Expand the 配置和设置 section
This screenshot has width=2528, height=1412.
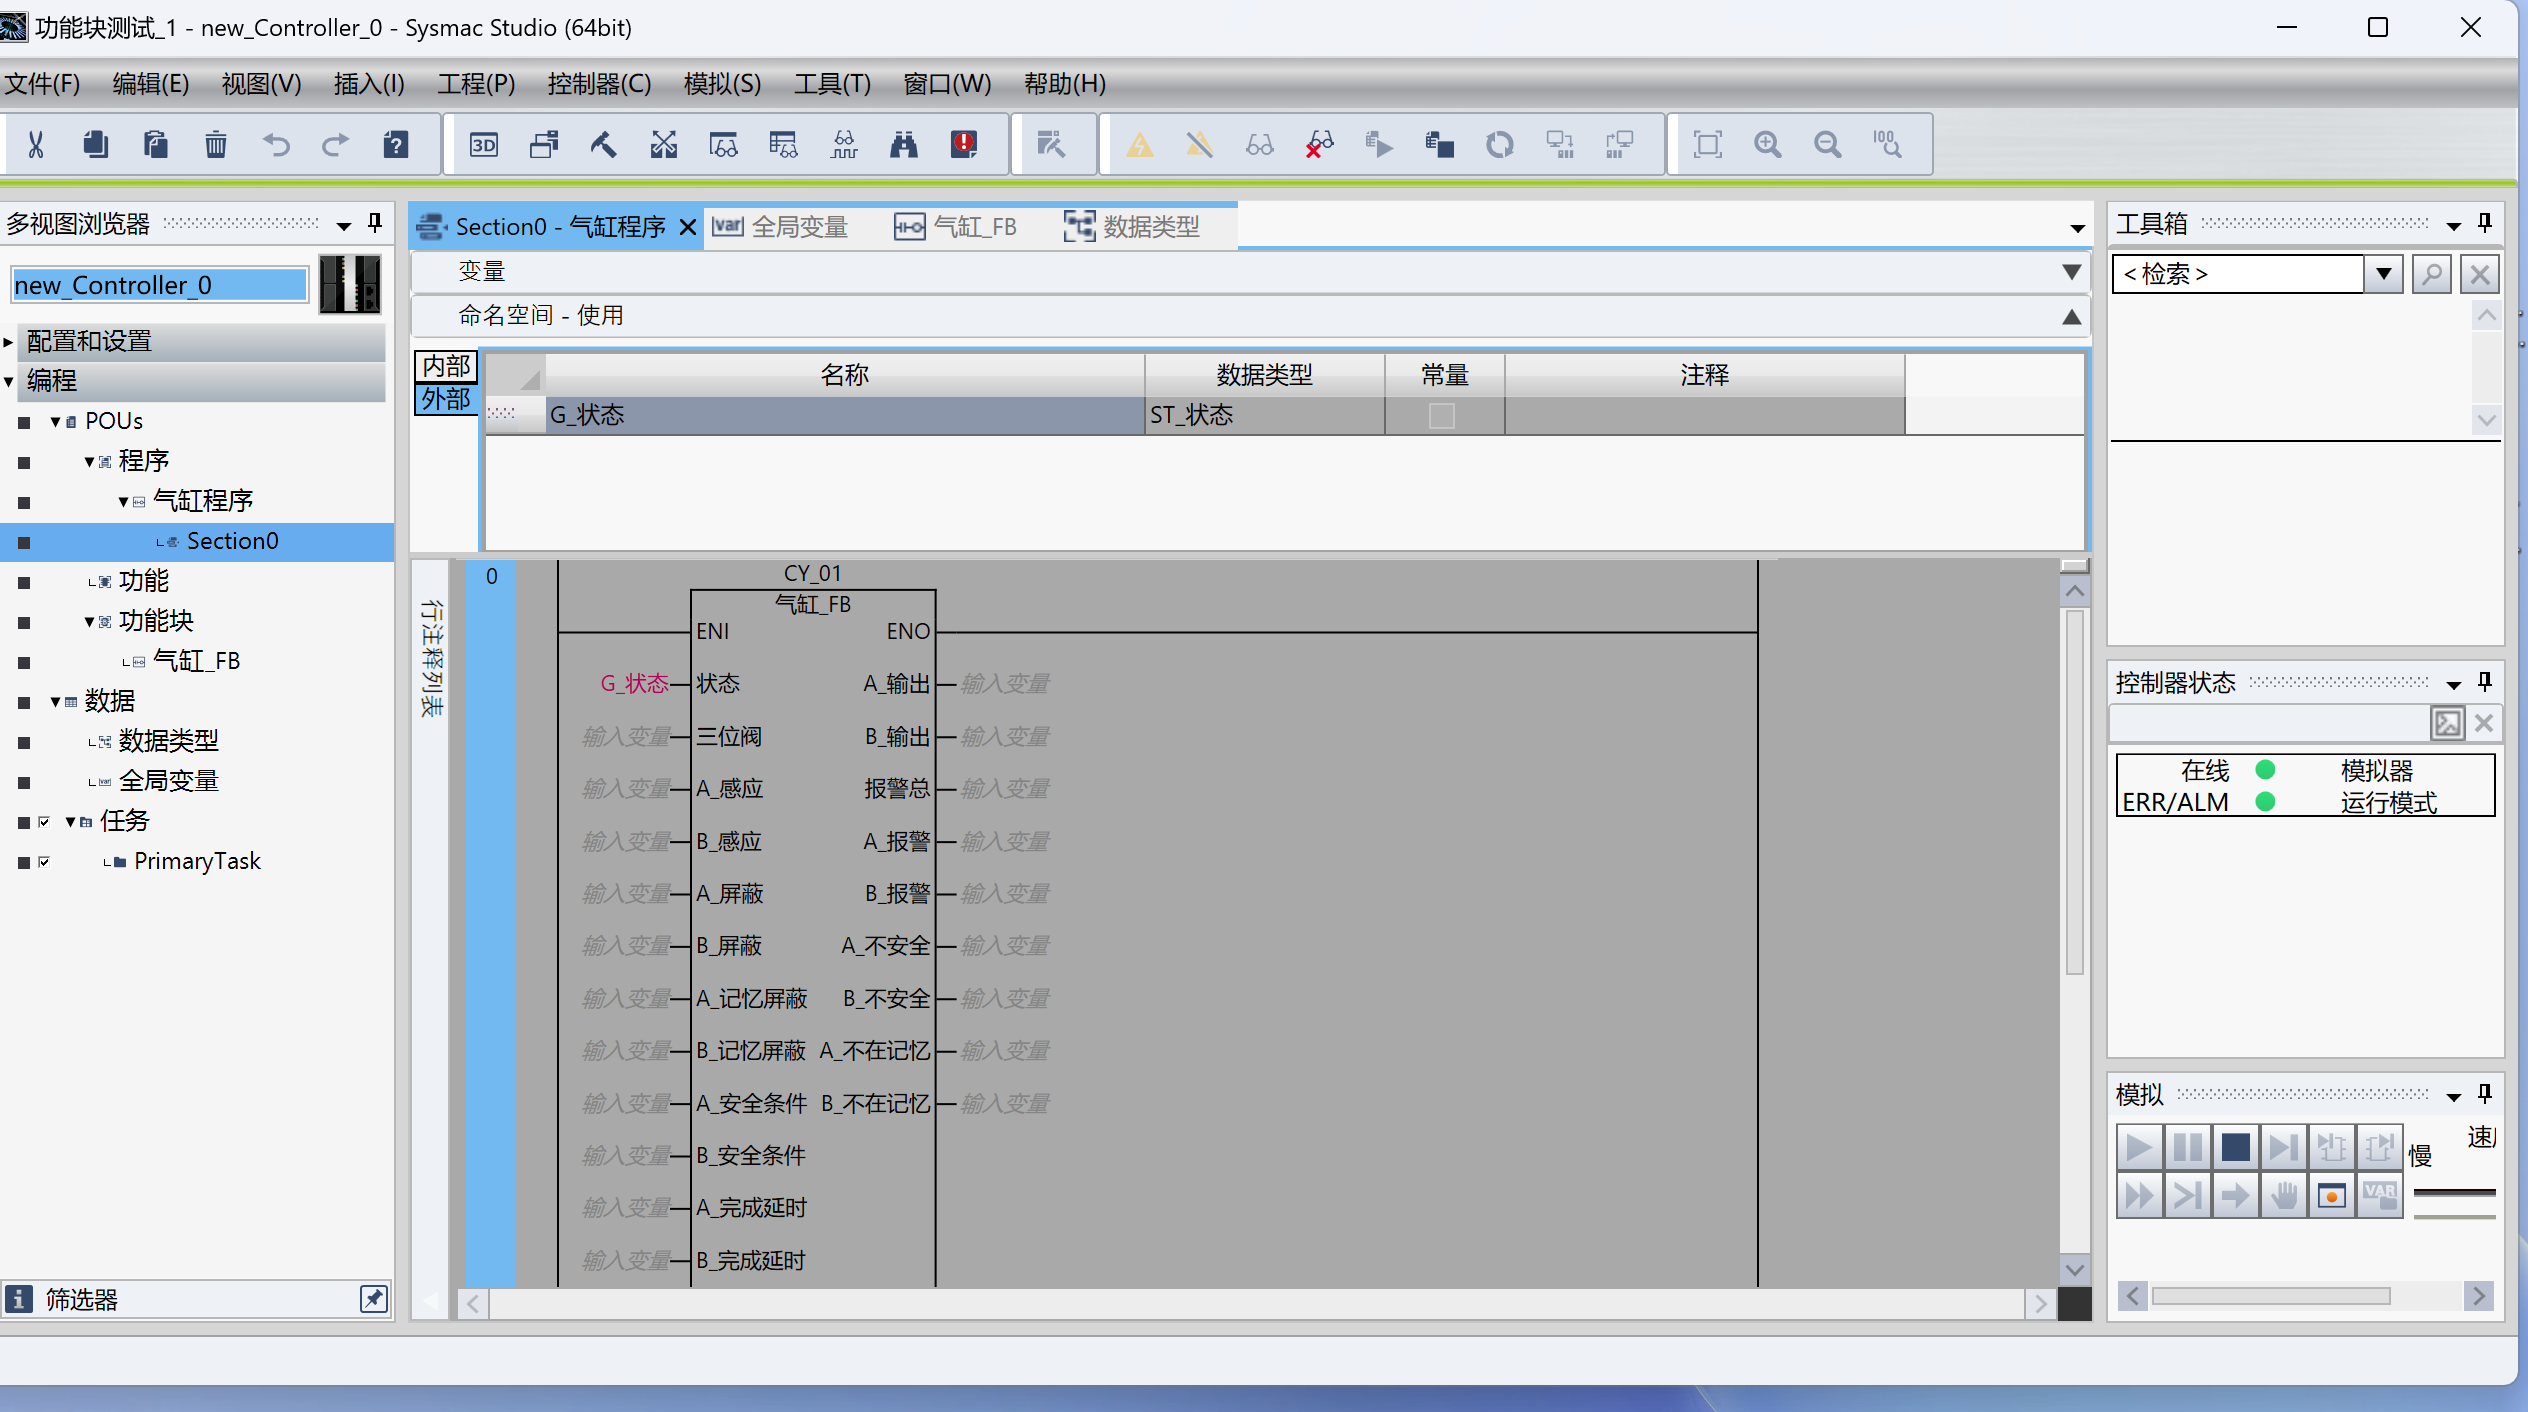(x=9, y=342)
